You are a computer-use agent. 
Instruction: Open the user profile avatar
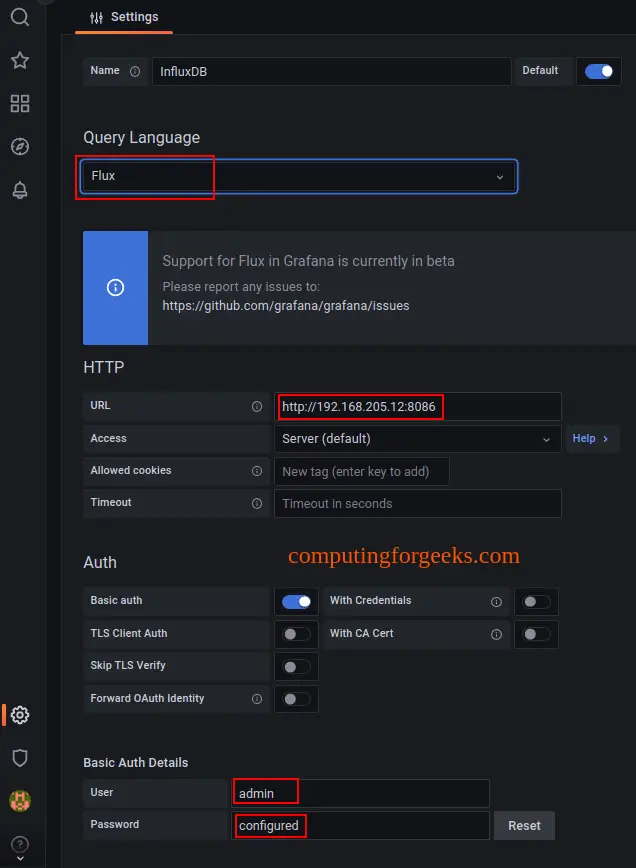(x=20, y=800)
